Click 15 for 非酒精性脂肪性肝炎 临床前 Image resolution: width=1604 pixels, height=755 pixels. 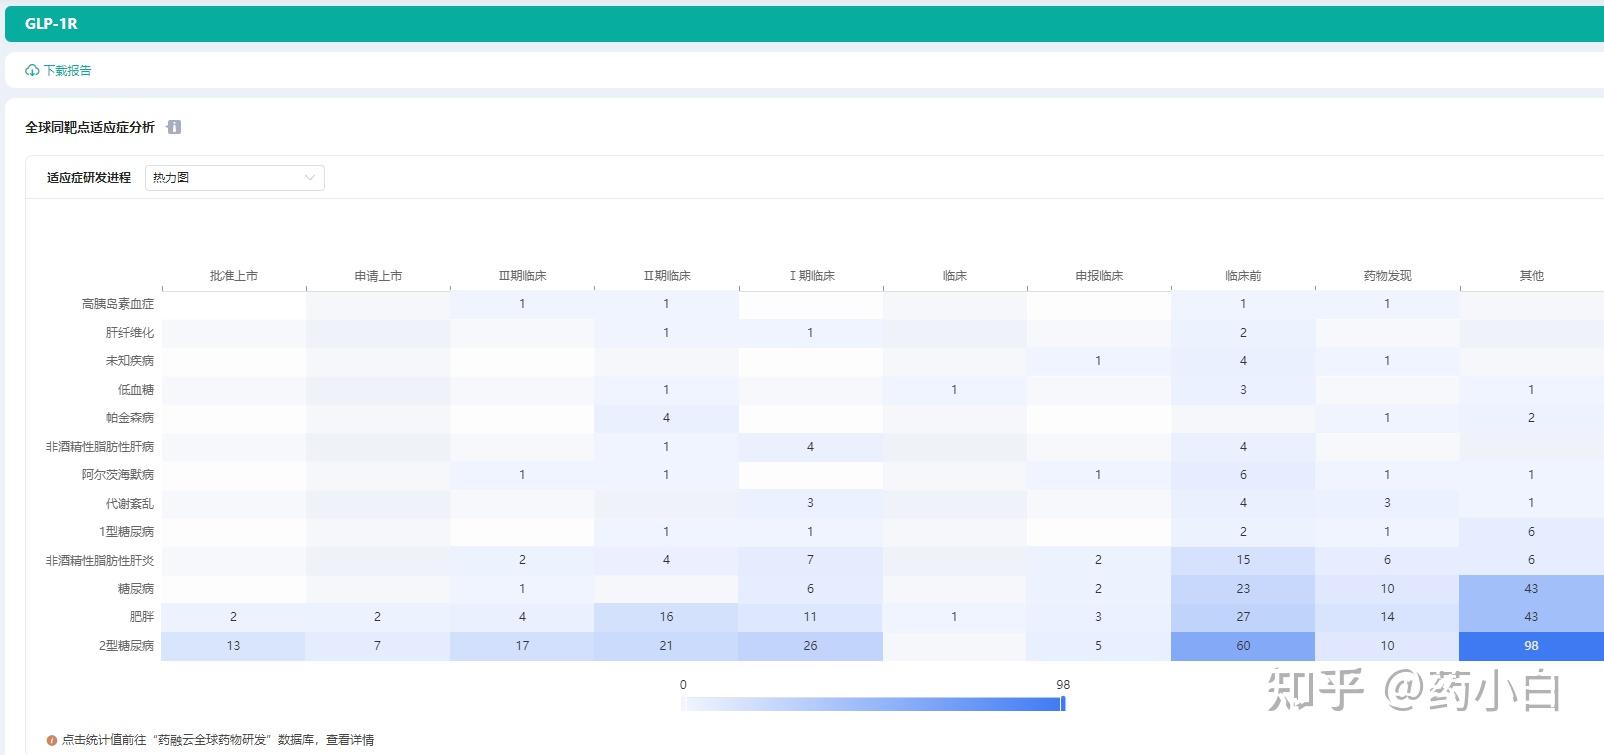click(x=1243, y=560)
